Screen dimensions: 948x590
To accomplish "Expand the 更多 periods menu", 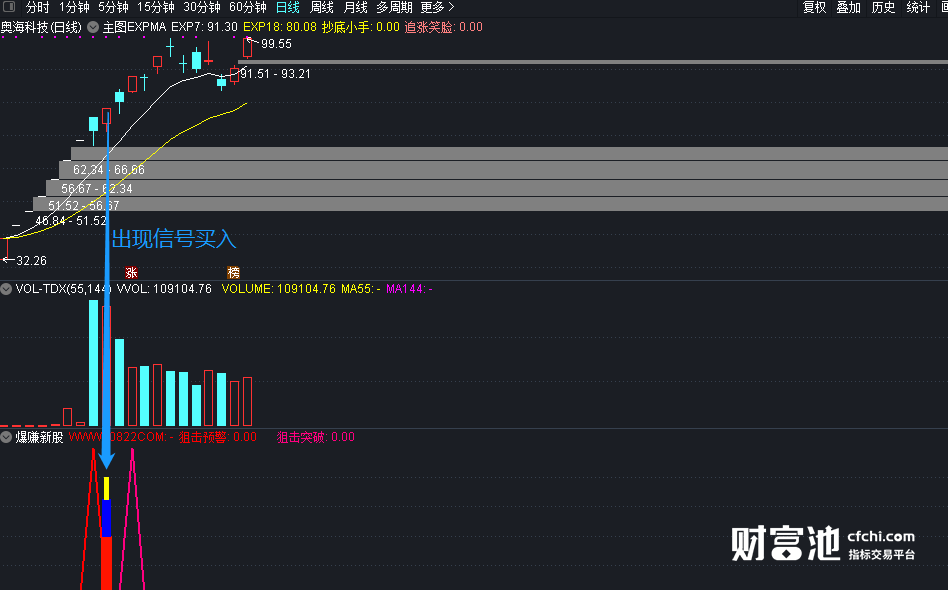I will click(x=437, y=7).
